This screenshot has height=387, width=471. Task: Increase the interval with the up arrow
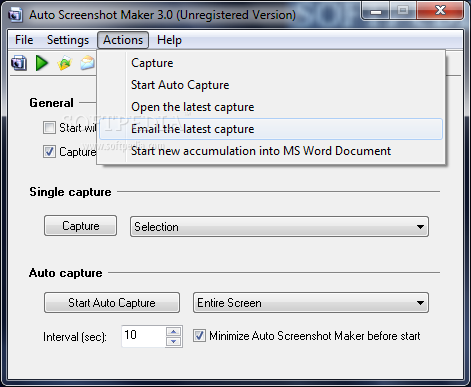point(174,332)
